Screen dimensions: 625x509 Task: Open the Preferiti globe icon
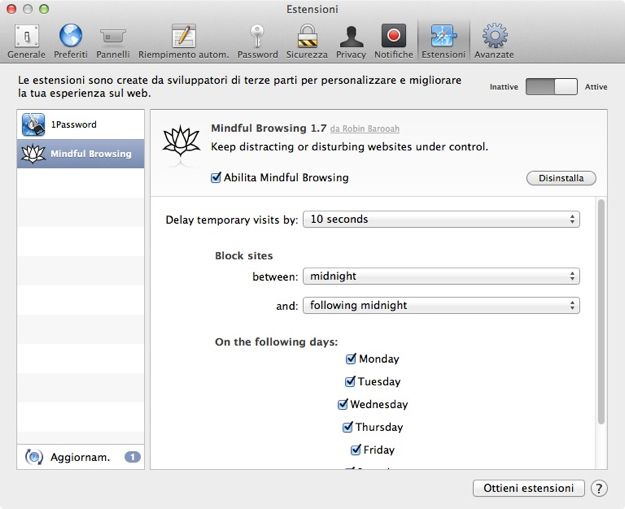(71, 35)
